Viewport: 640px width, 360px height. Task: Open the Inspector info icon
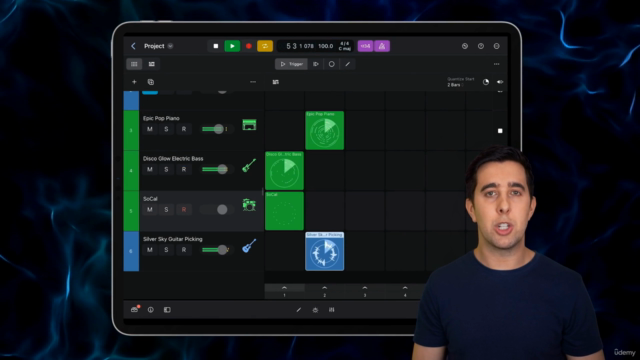click(x=151, y=310)
